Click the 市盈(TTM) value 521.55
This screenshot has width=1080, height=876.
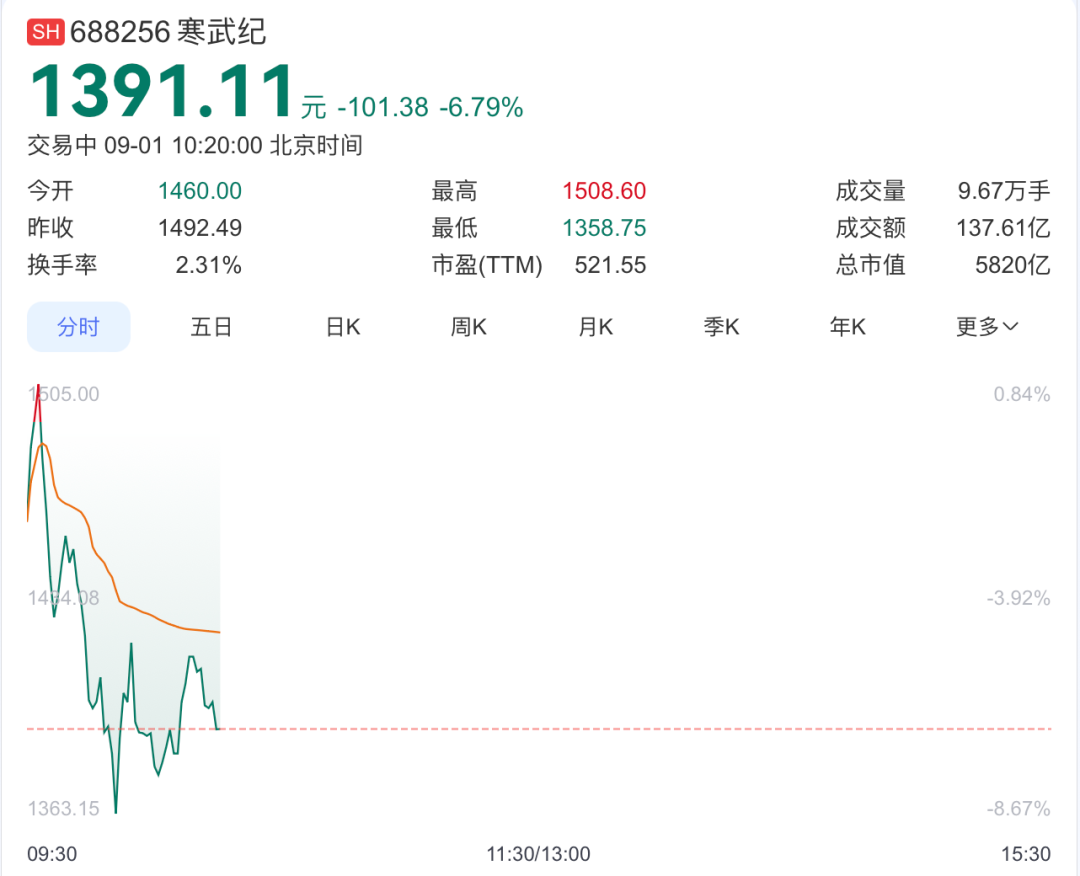point(610,265)
